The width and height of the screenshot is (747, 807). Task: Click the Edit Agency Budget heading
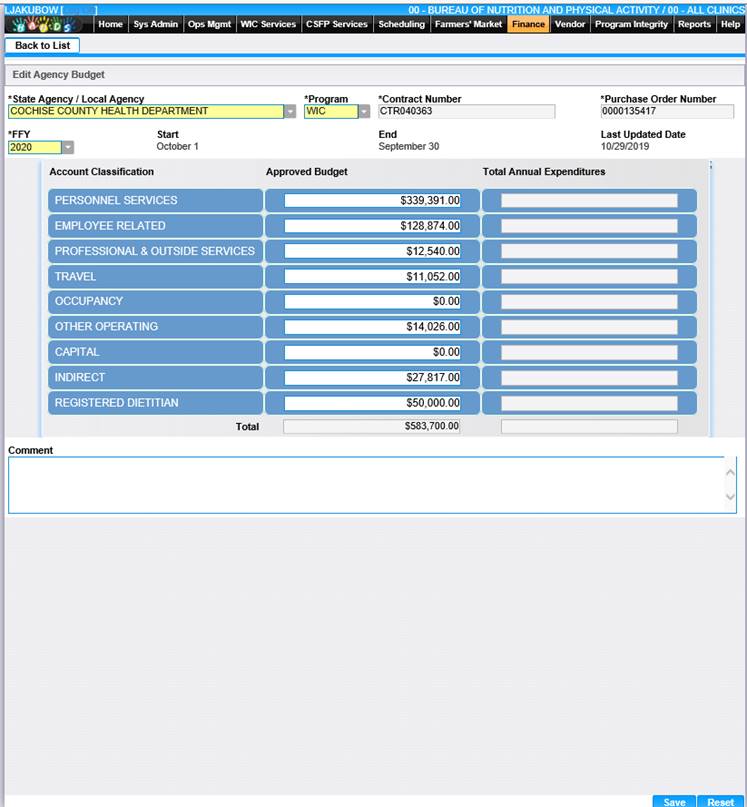(58, 75)
